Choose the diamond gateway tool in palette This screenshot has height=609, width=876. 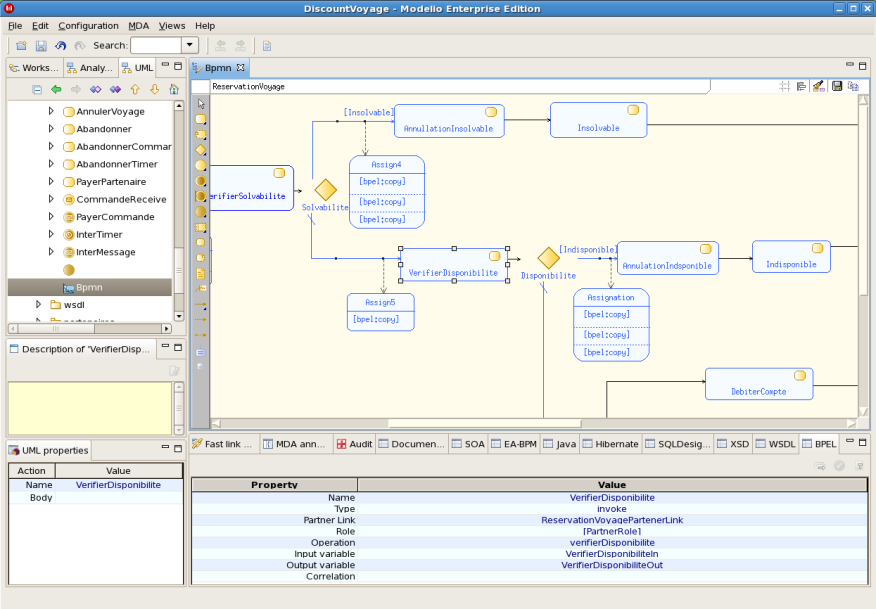(x=201, y=150)
